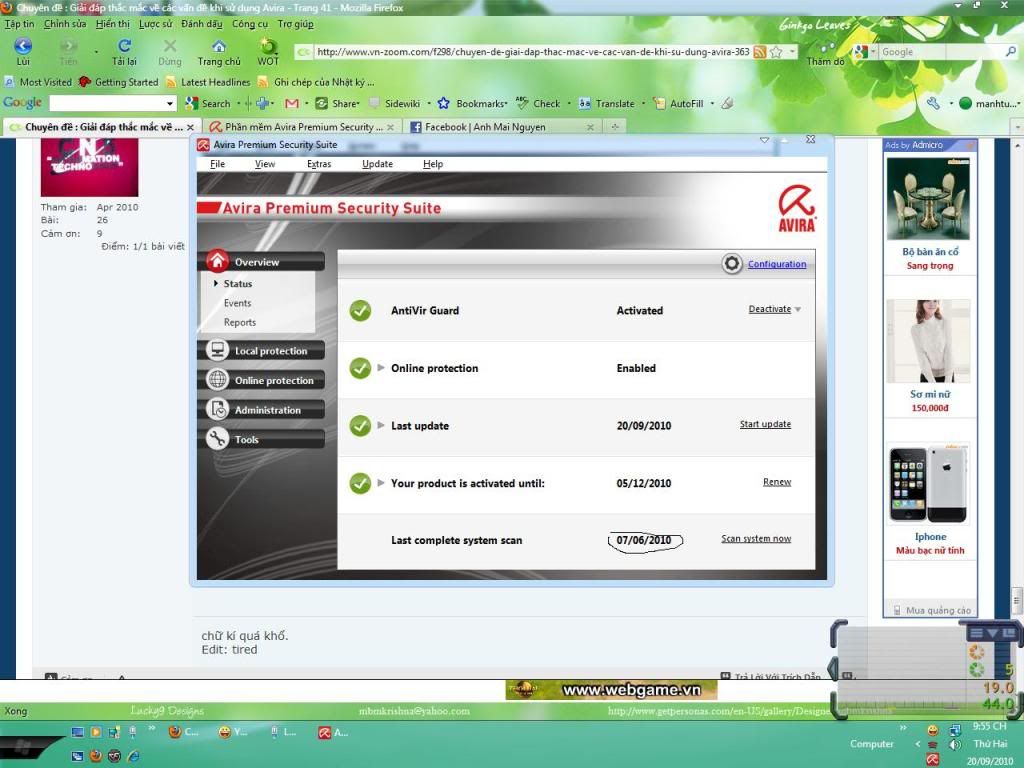Open the File menu in Avira
The image size is (1024, 768).
pos(217,164)
